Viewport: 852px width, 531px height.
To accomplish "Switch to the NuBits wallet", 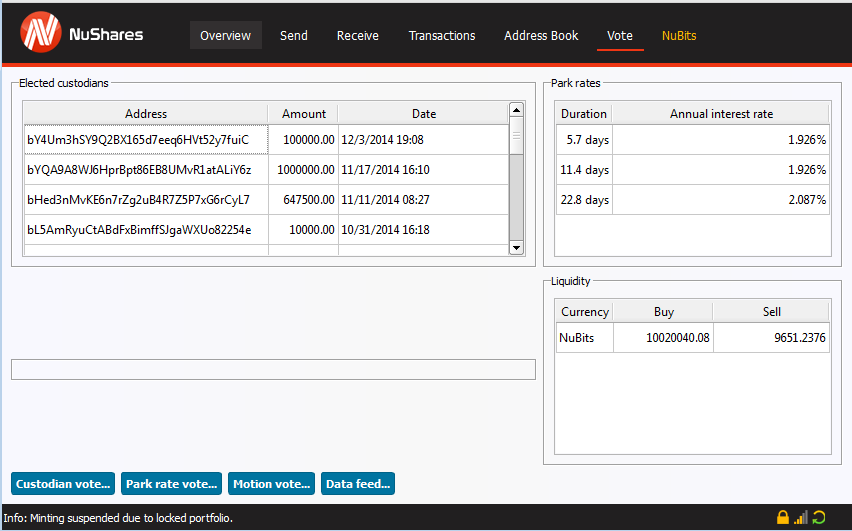I will coord(679,35).
